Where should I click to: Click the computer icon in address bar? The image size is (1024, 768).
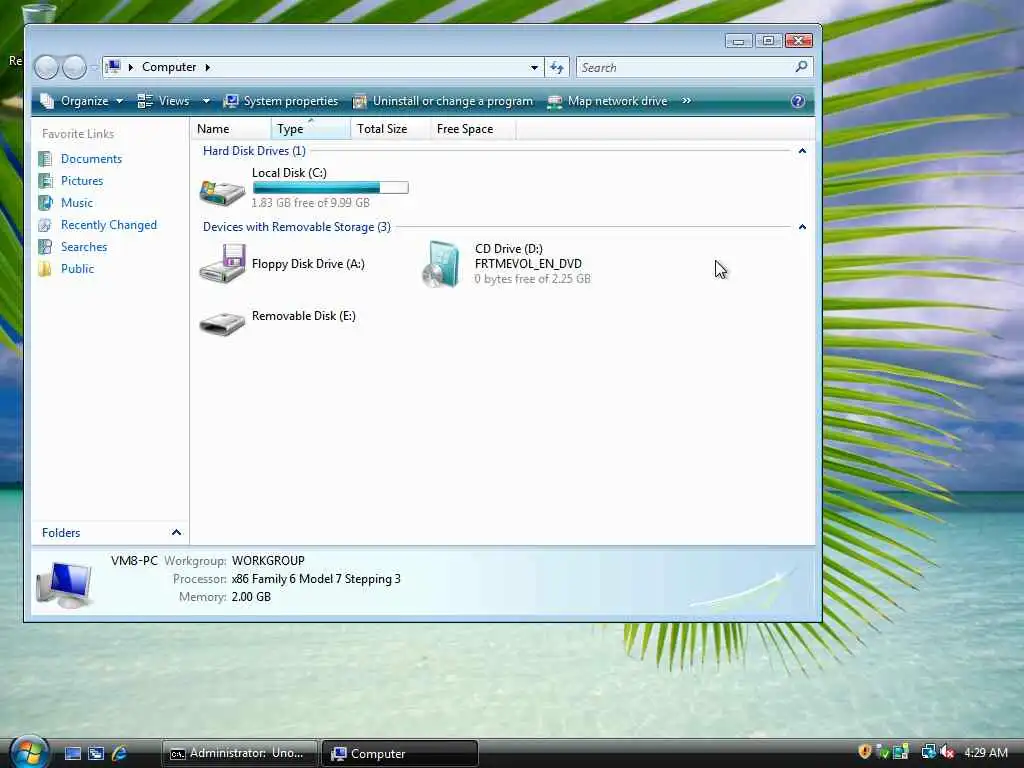pos(114,67)
